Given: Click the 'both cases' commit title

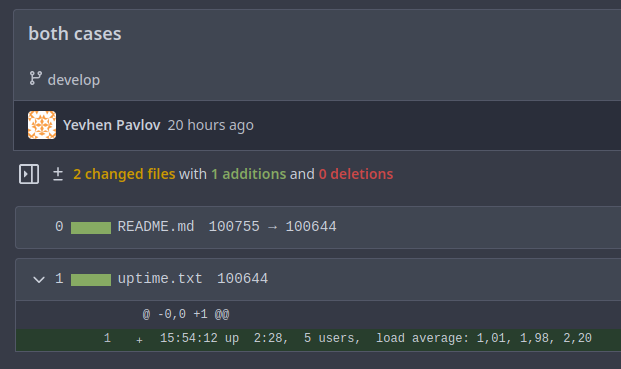Looking at the screenshot, I should 75,34.
